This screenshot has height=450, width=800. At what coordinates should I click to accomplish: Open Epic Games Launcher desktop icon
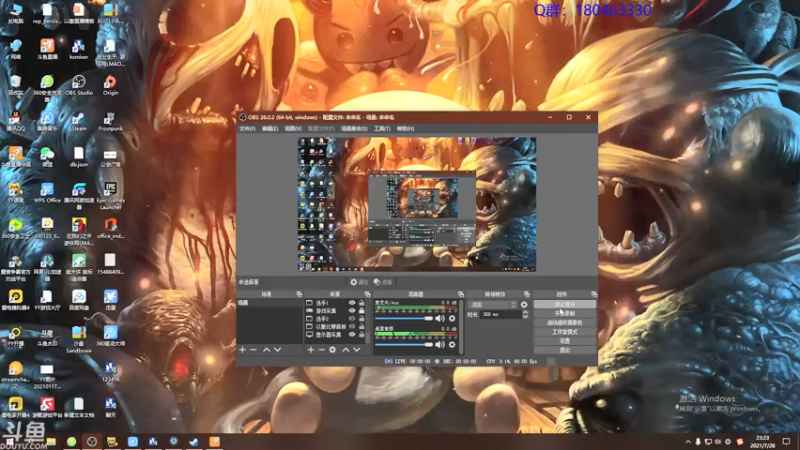[110, 196]
